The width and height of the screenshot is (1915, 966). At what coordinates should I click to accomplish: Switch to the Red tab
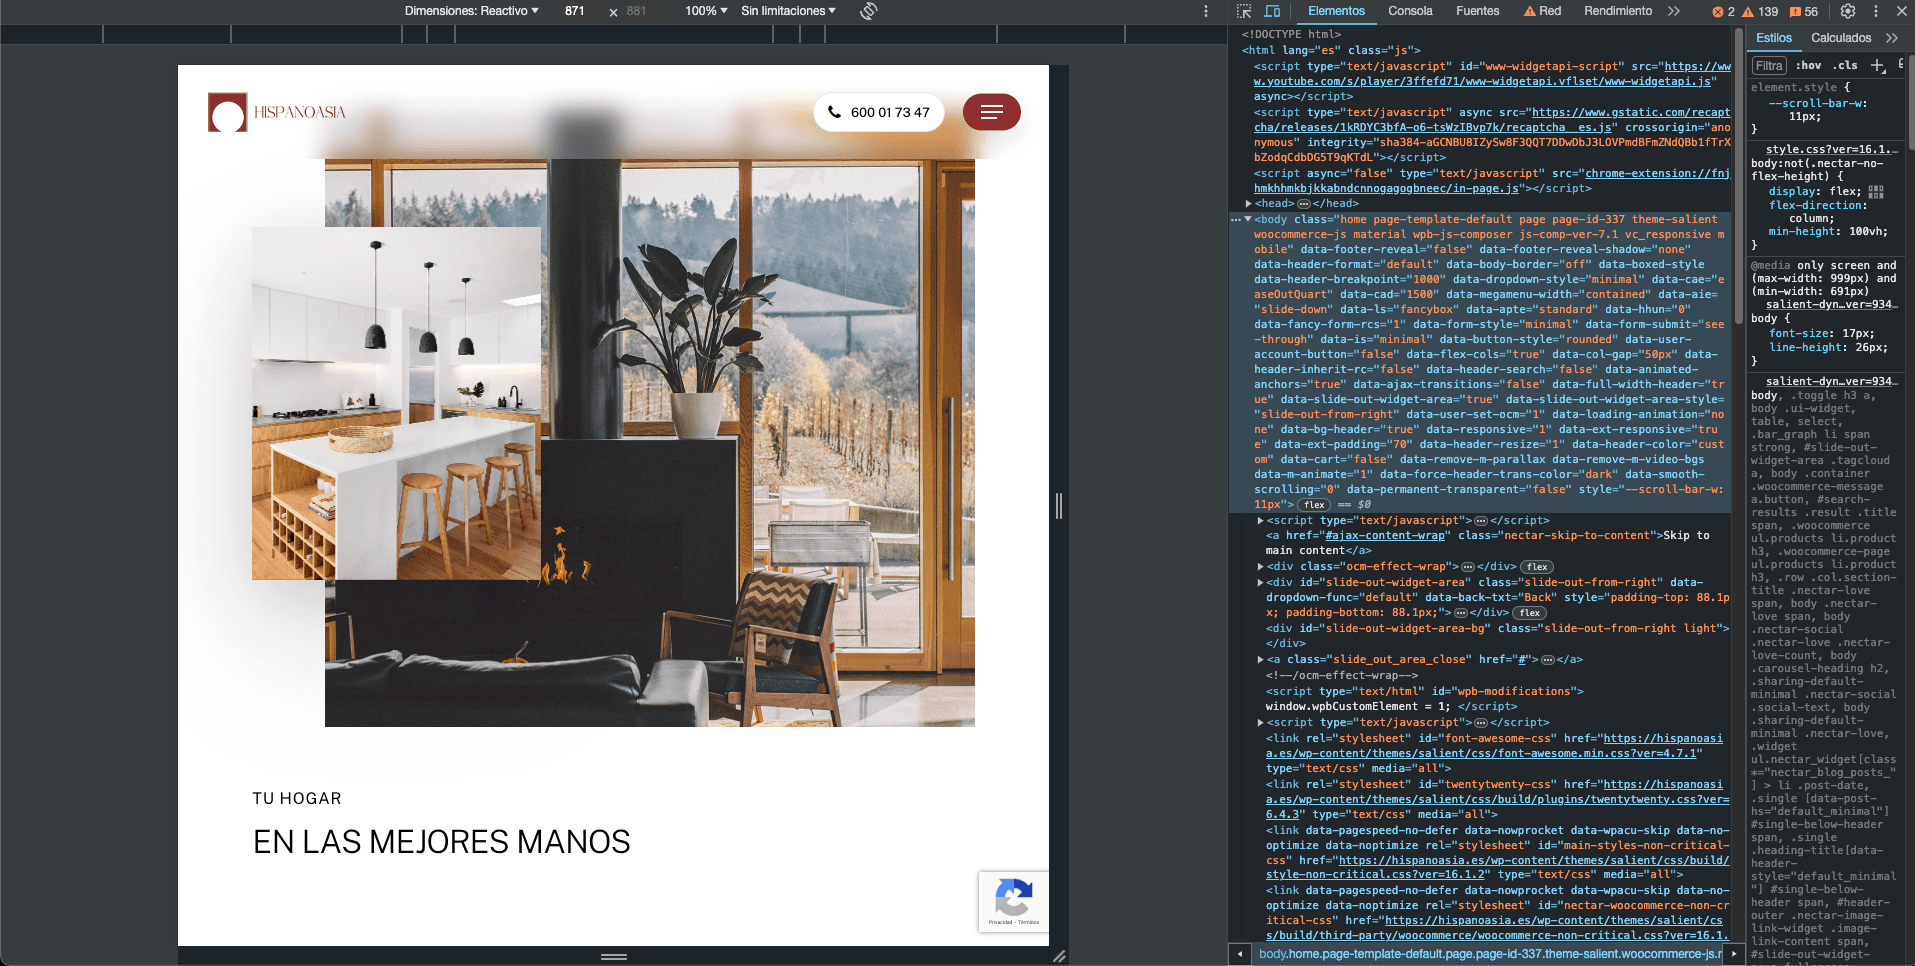(1543, 11)
